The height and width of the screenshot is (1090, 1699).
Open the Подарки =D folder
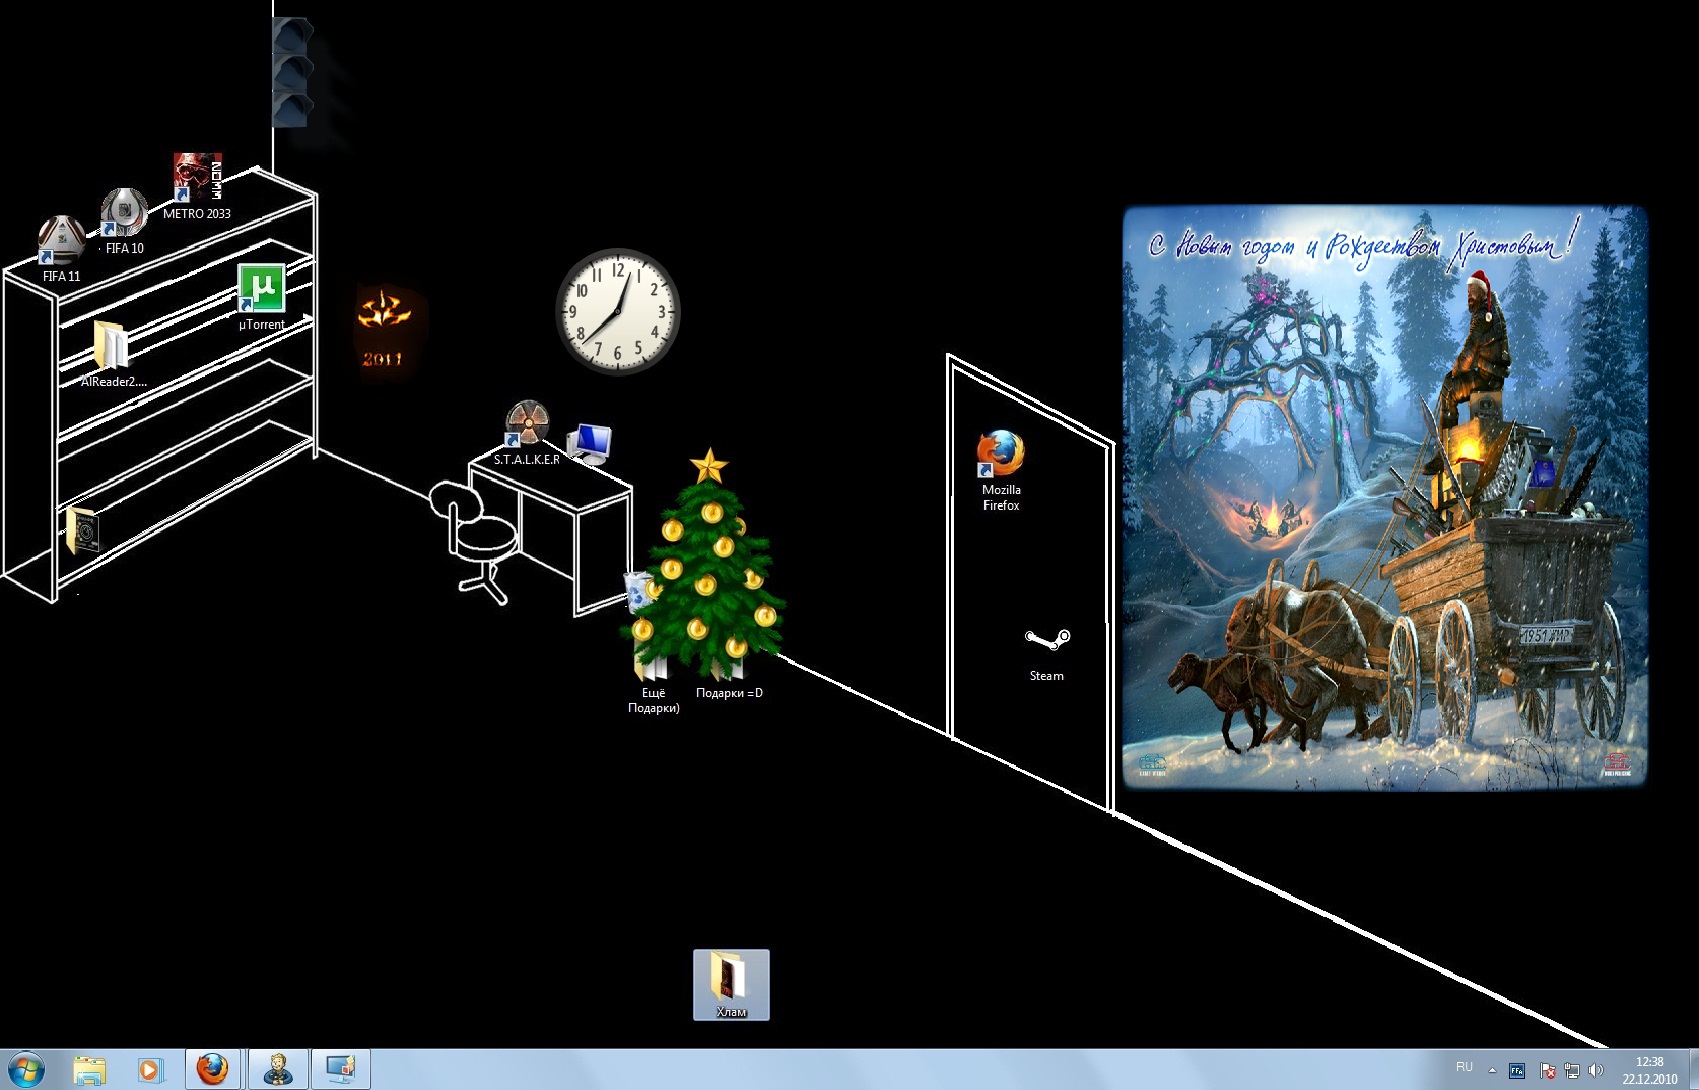tap(730, 680)
